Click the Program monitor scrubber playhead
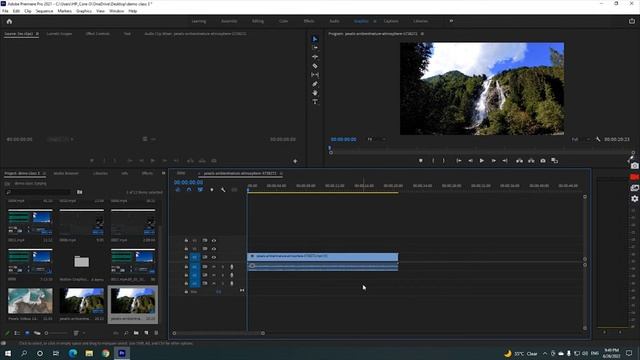This screenshot has height=360, width=640. pos(330,148)
